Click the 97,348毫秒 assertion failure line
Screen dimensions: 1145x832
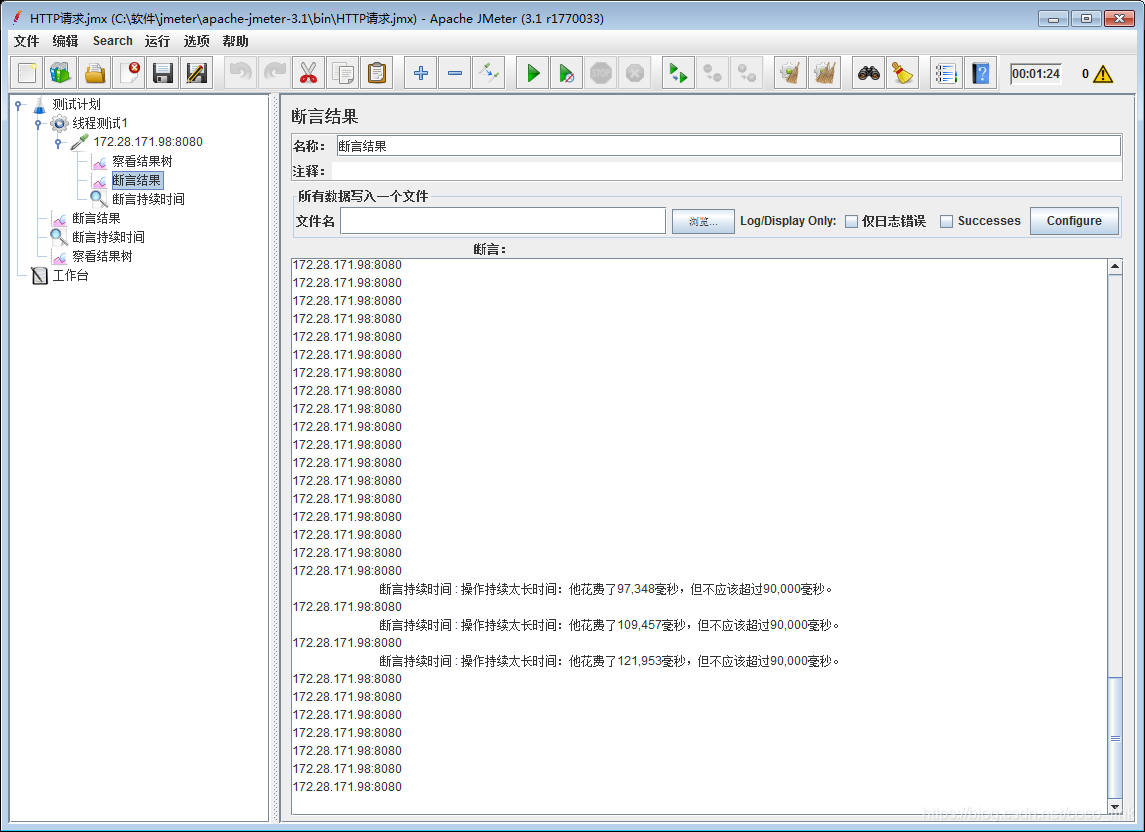[606, 589]
